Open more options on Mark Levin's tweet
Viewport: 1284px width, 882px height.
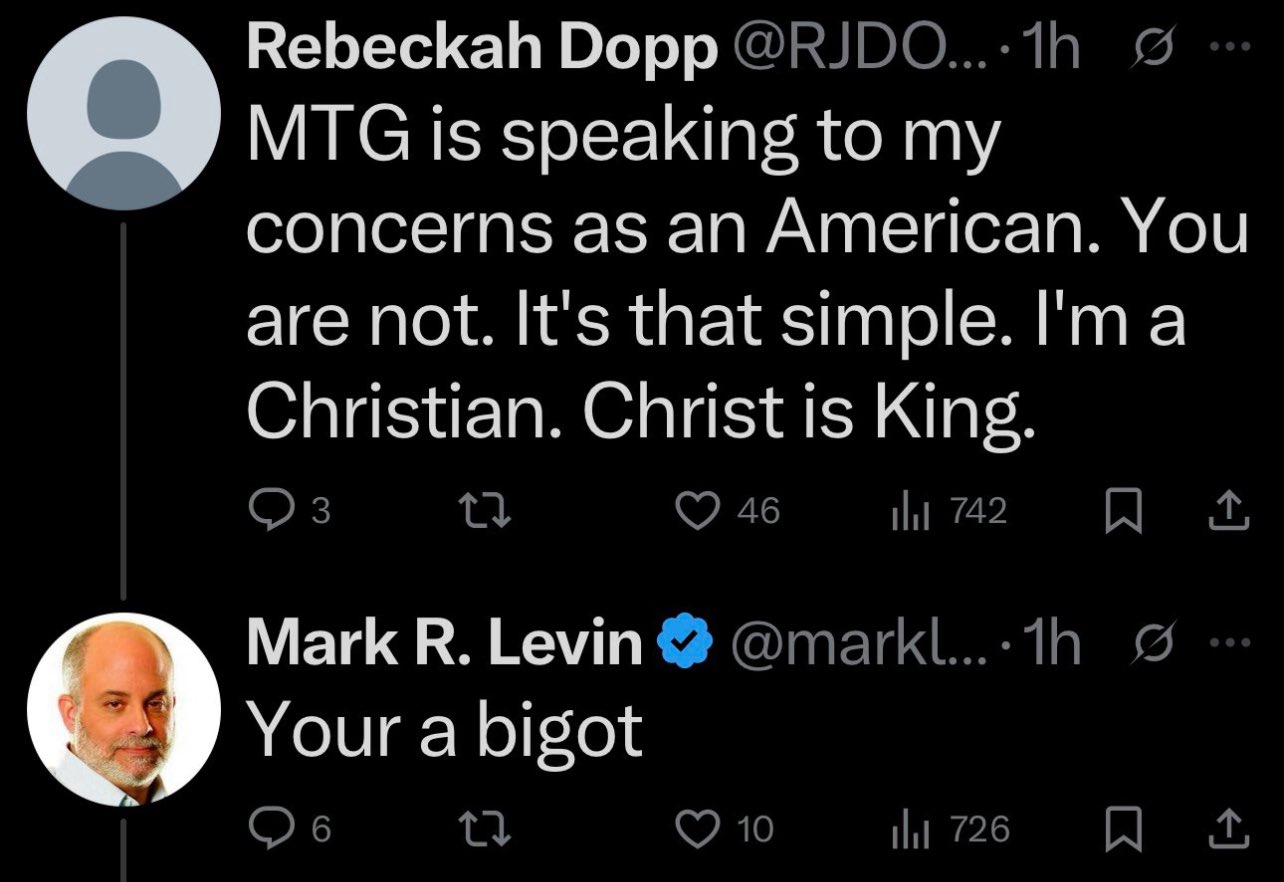pyautogui.click(x=1229, y=643)
